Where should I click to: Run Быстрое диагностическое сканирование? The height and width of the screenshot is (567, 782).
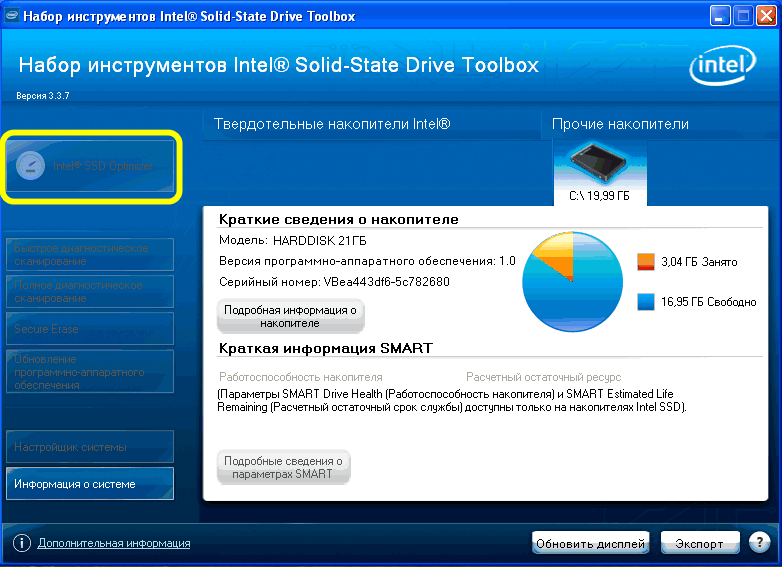point(90,254)
